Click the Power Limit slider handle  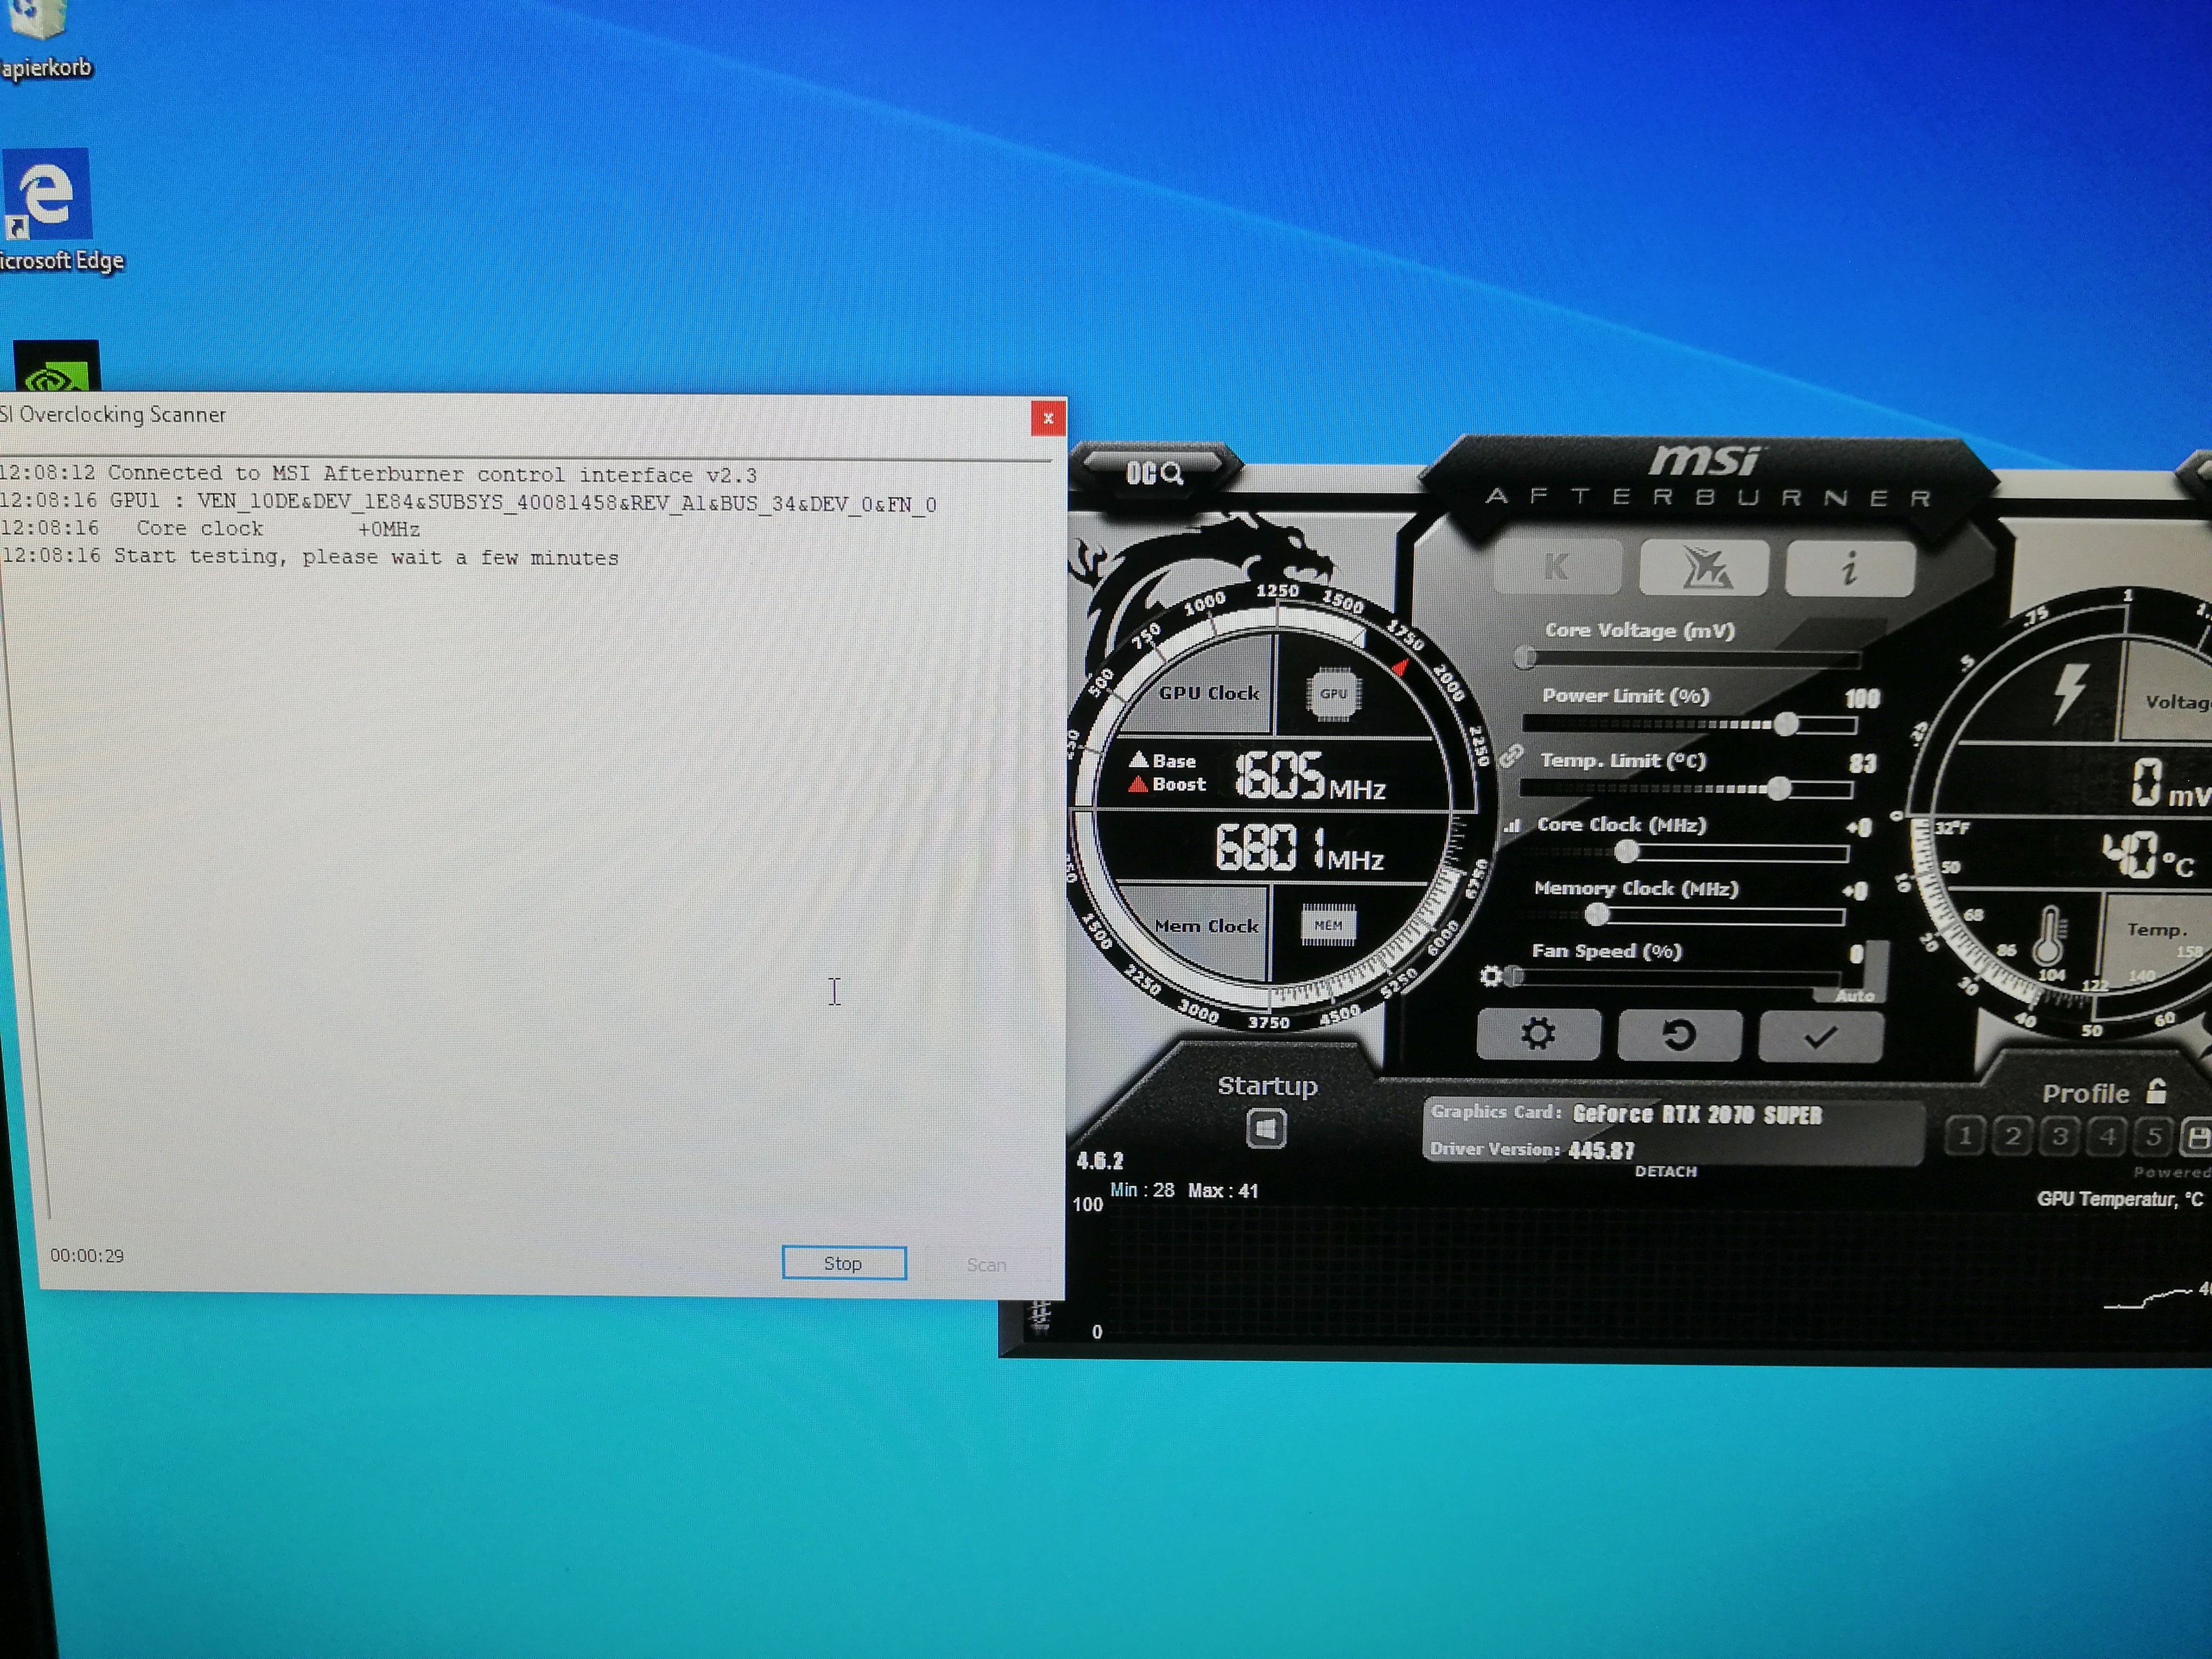[1786, 723]
